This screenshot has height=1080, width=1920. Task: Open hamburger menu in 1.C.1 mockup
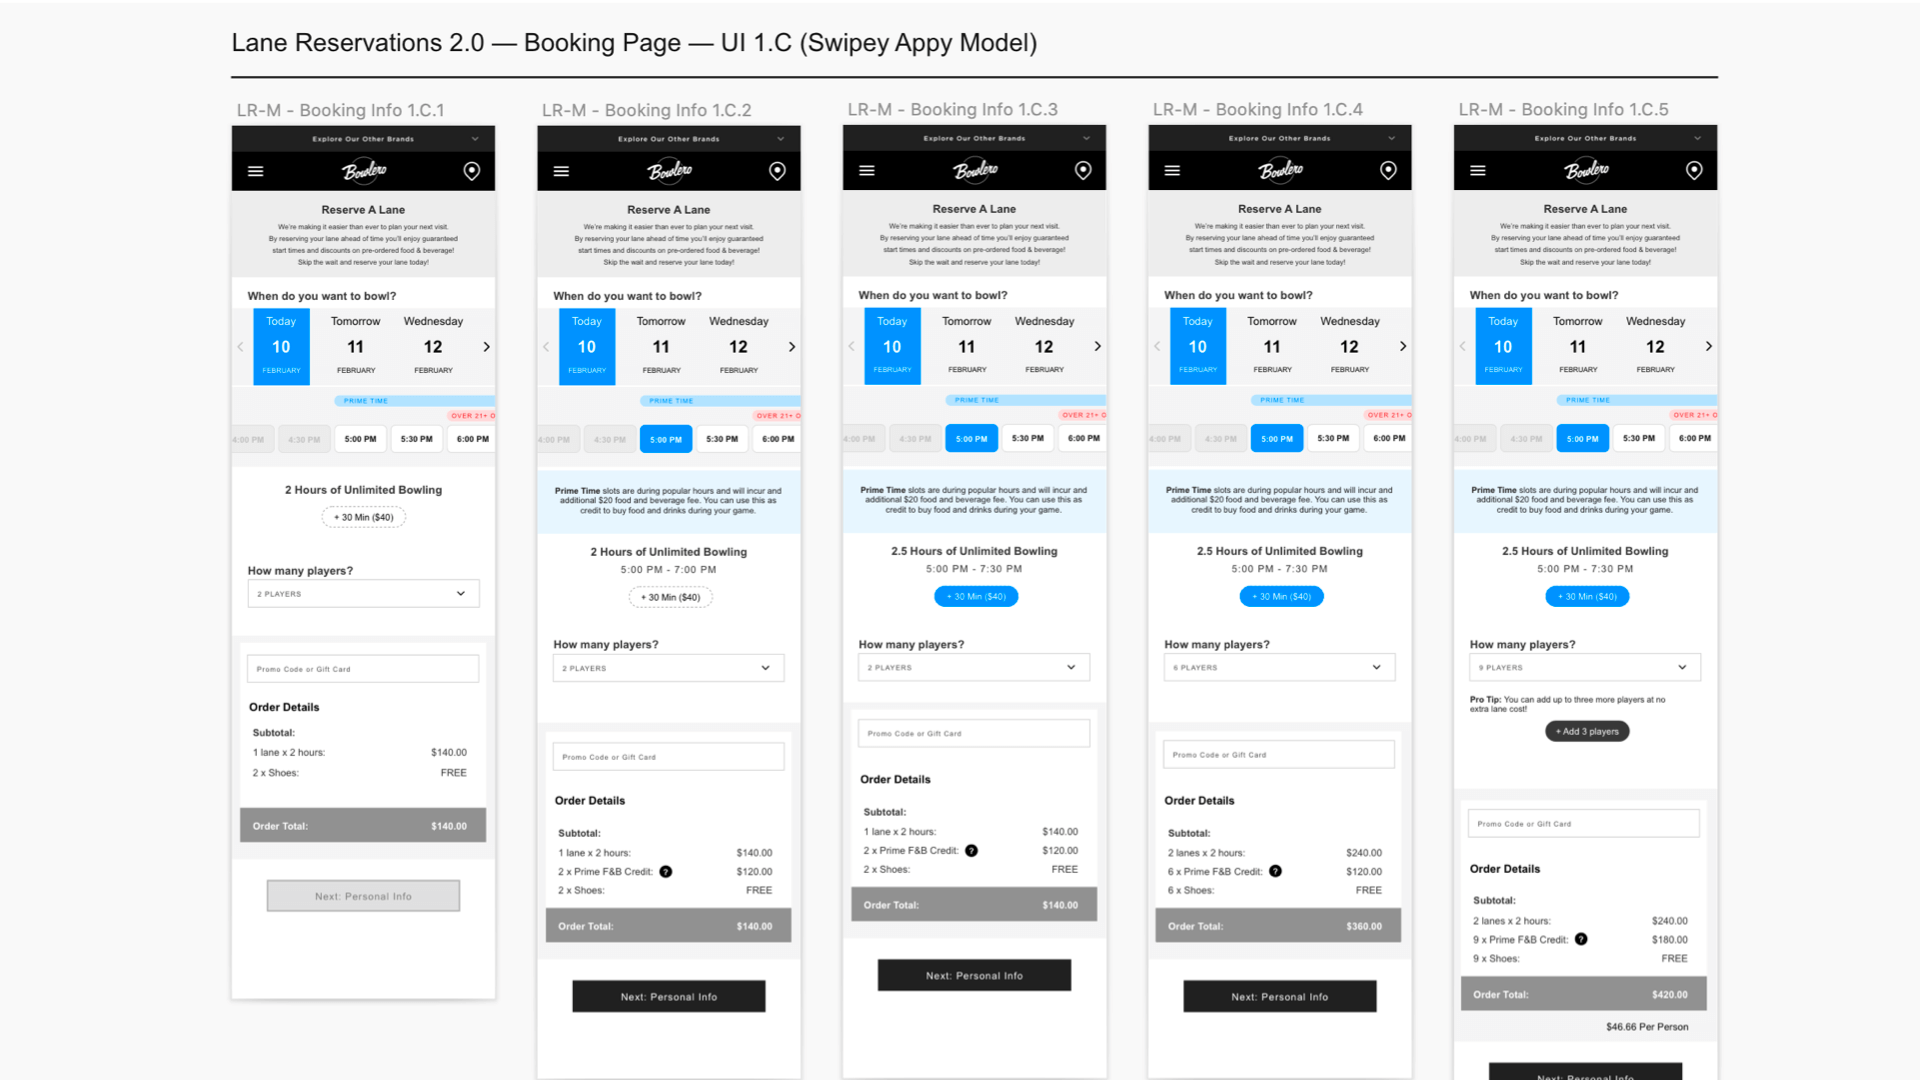point(256,171)
